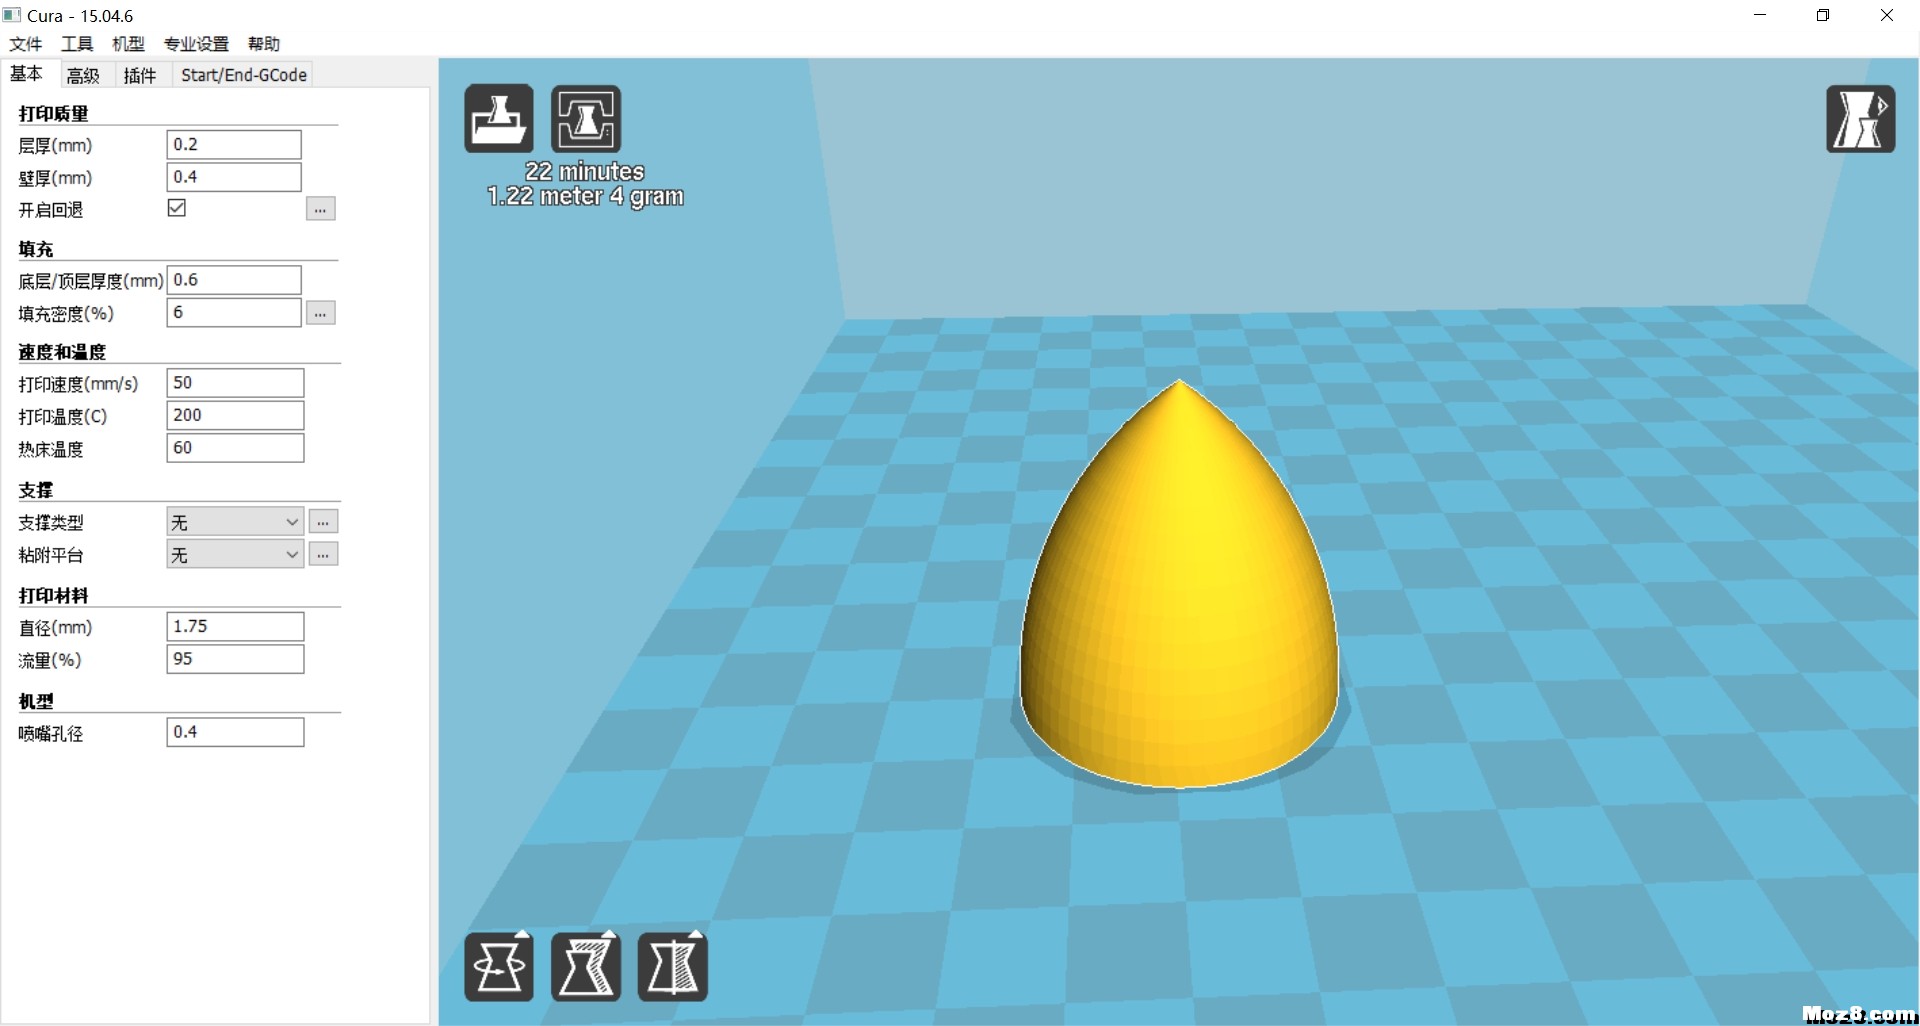Expand the 支撑类型 dropdown

[x=235, y=522]
